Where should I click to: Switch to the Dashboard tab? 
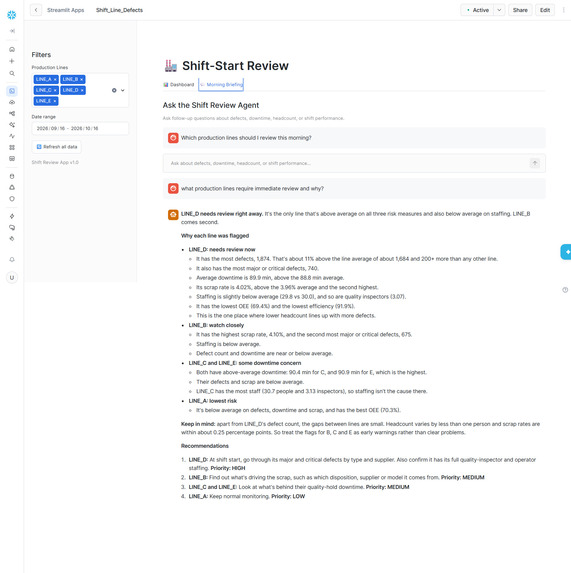pos(179,84)
